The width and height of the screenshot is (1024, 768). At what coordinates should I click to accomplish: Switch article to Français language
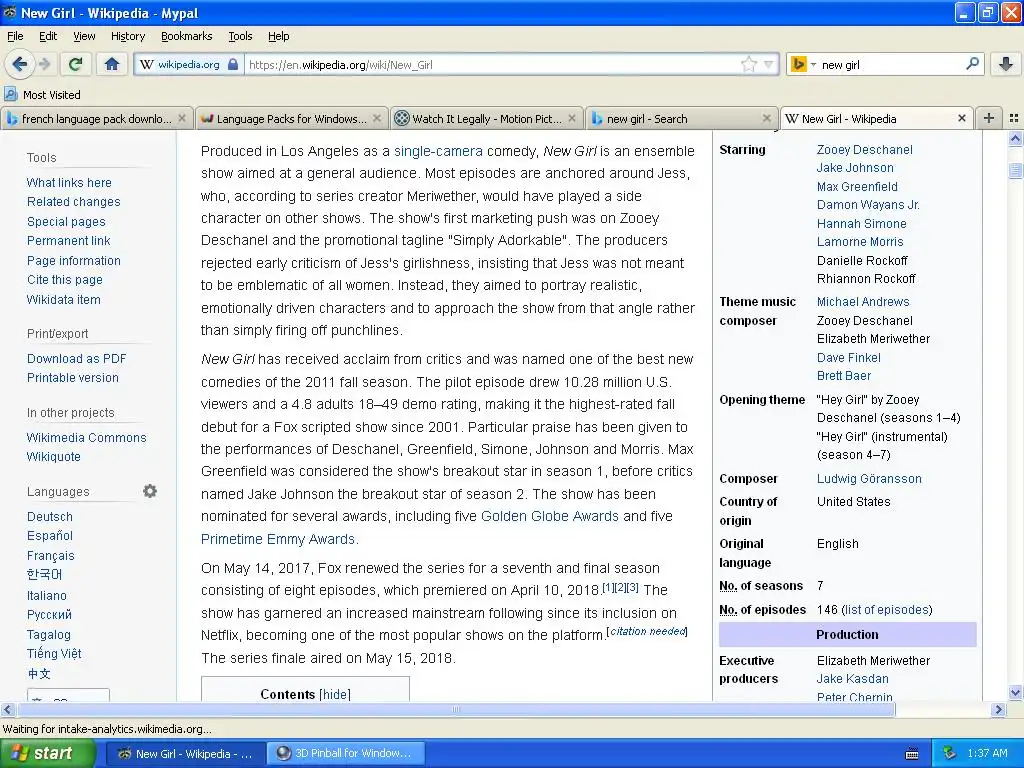coord(50,555)
